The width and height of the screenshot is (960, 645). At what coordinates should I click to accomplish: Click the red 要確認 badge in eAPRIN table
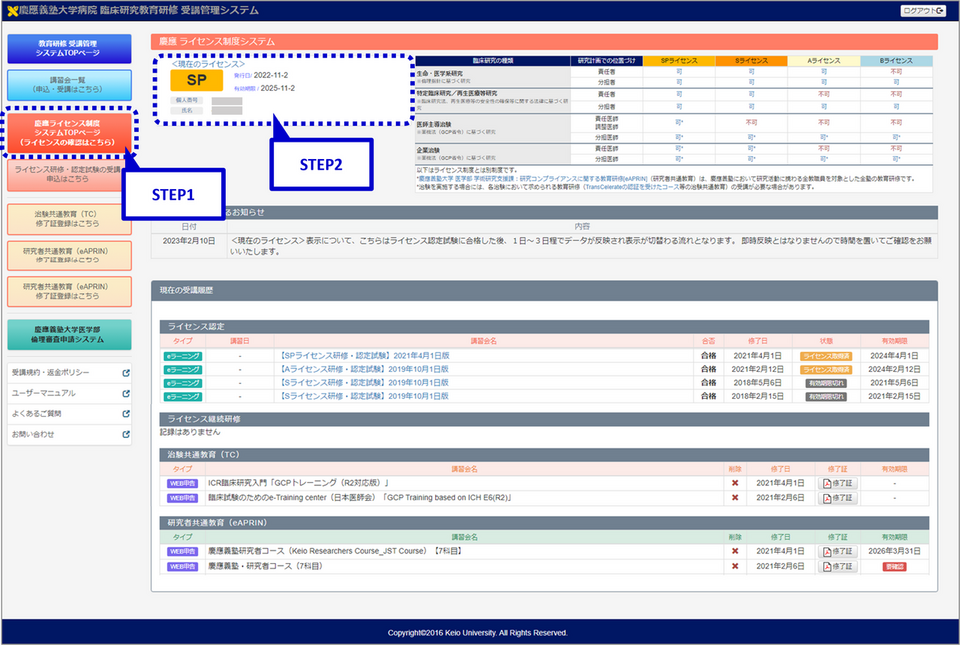(894, 567)
